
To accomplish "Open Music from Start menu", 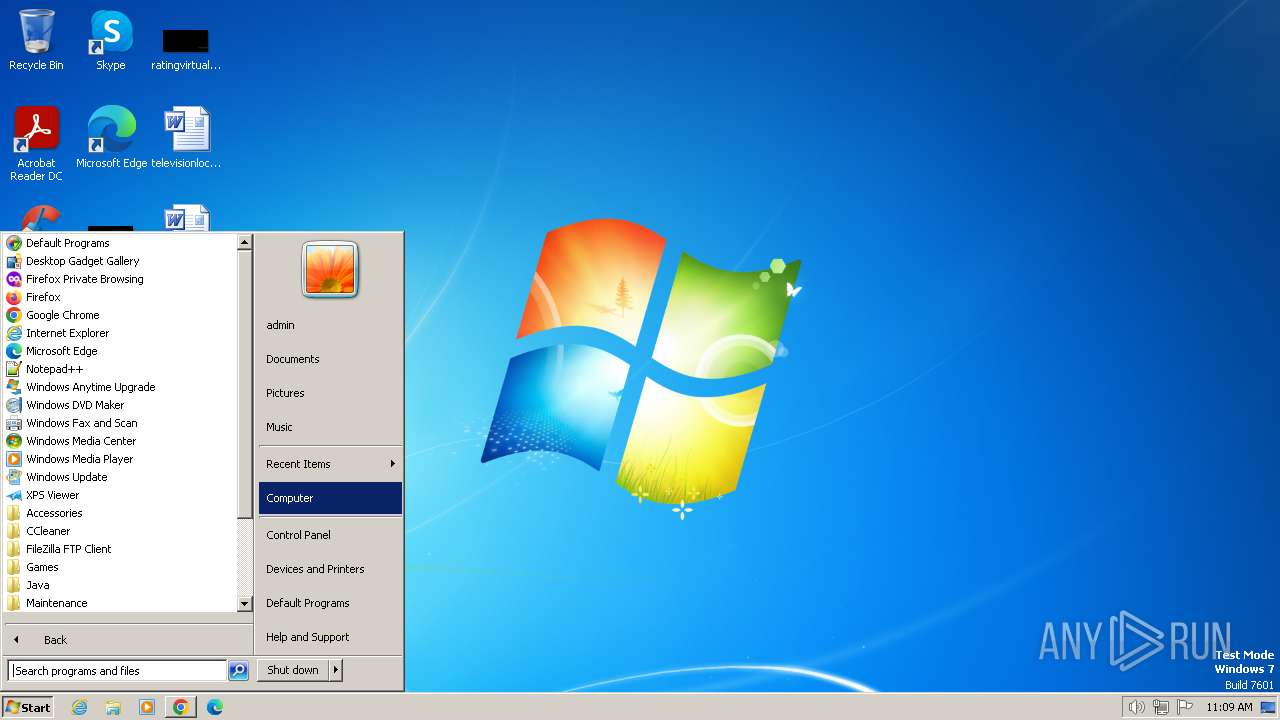I will (330, 427).
